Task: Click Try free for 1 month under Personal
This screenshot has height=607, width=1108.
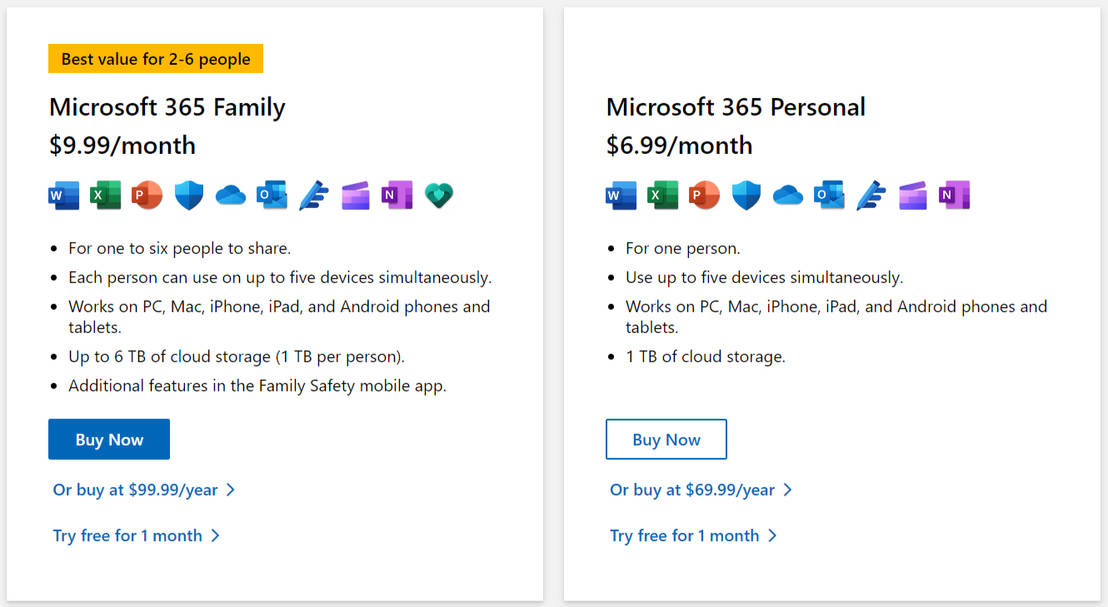Action: coord(685,535)
